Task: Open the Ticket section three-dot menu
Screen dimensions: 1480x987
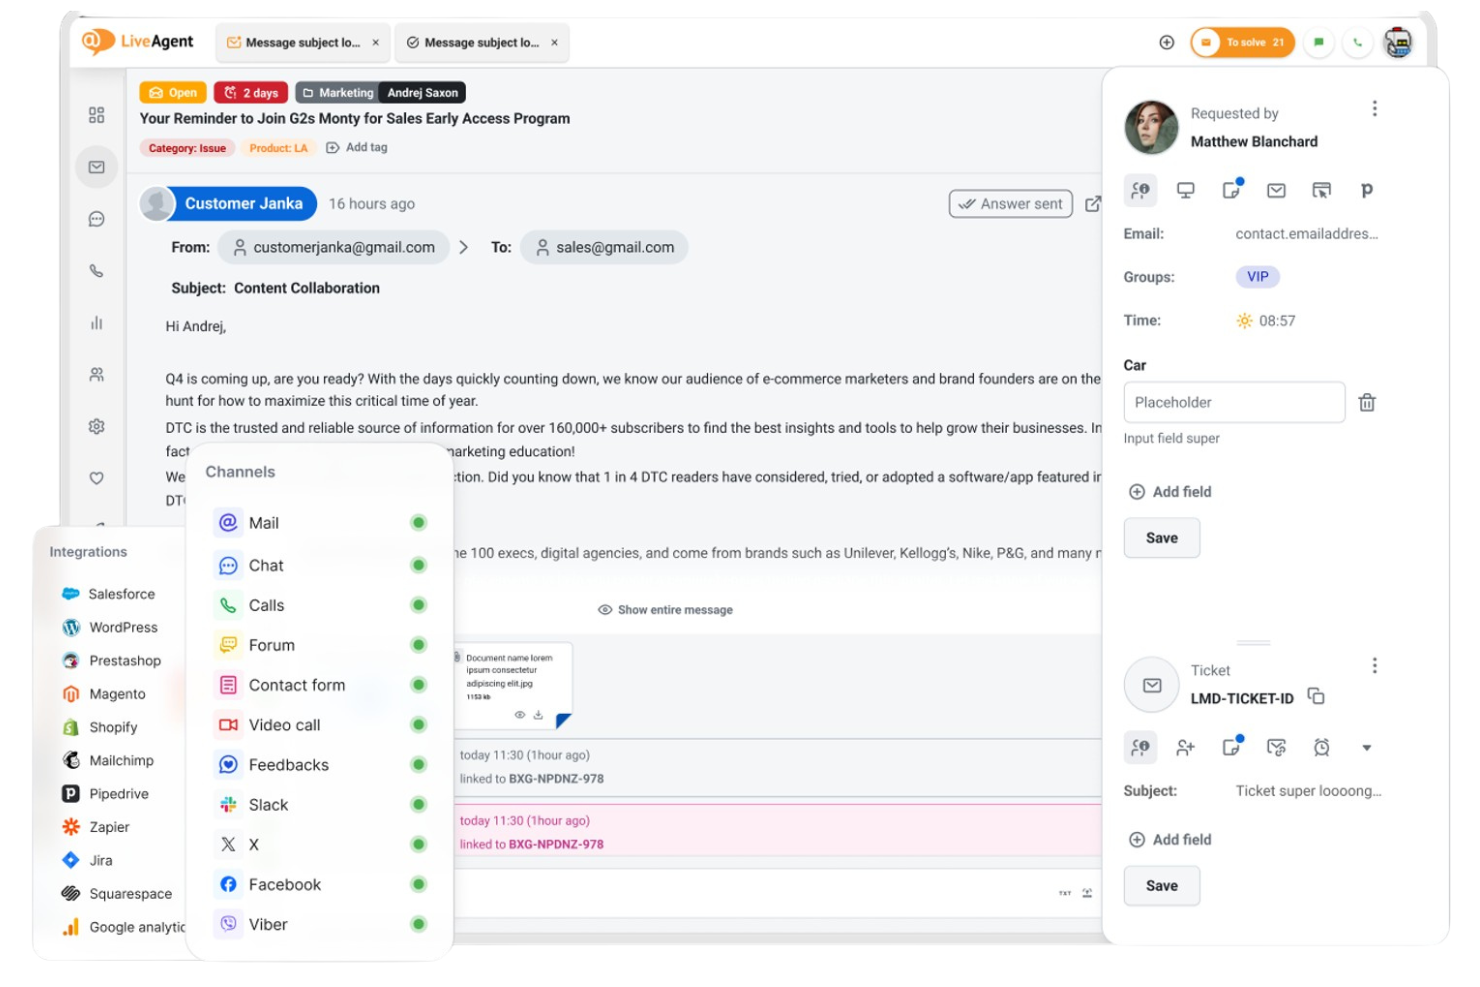Action: 1375,664
